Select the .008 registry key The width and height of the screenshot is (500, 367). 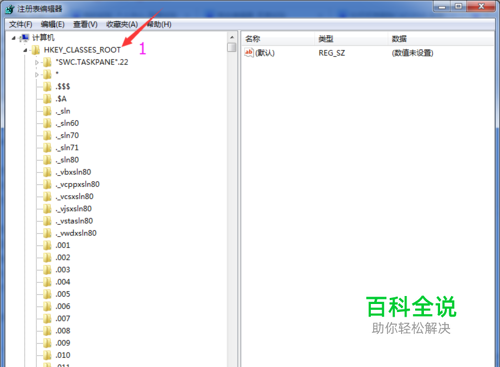[63, 331]
